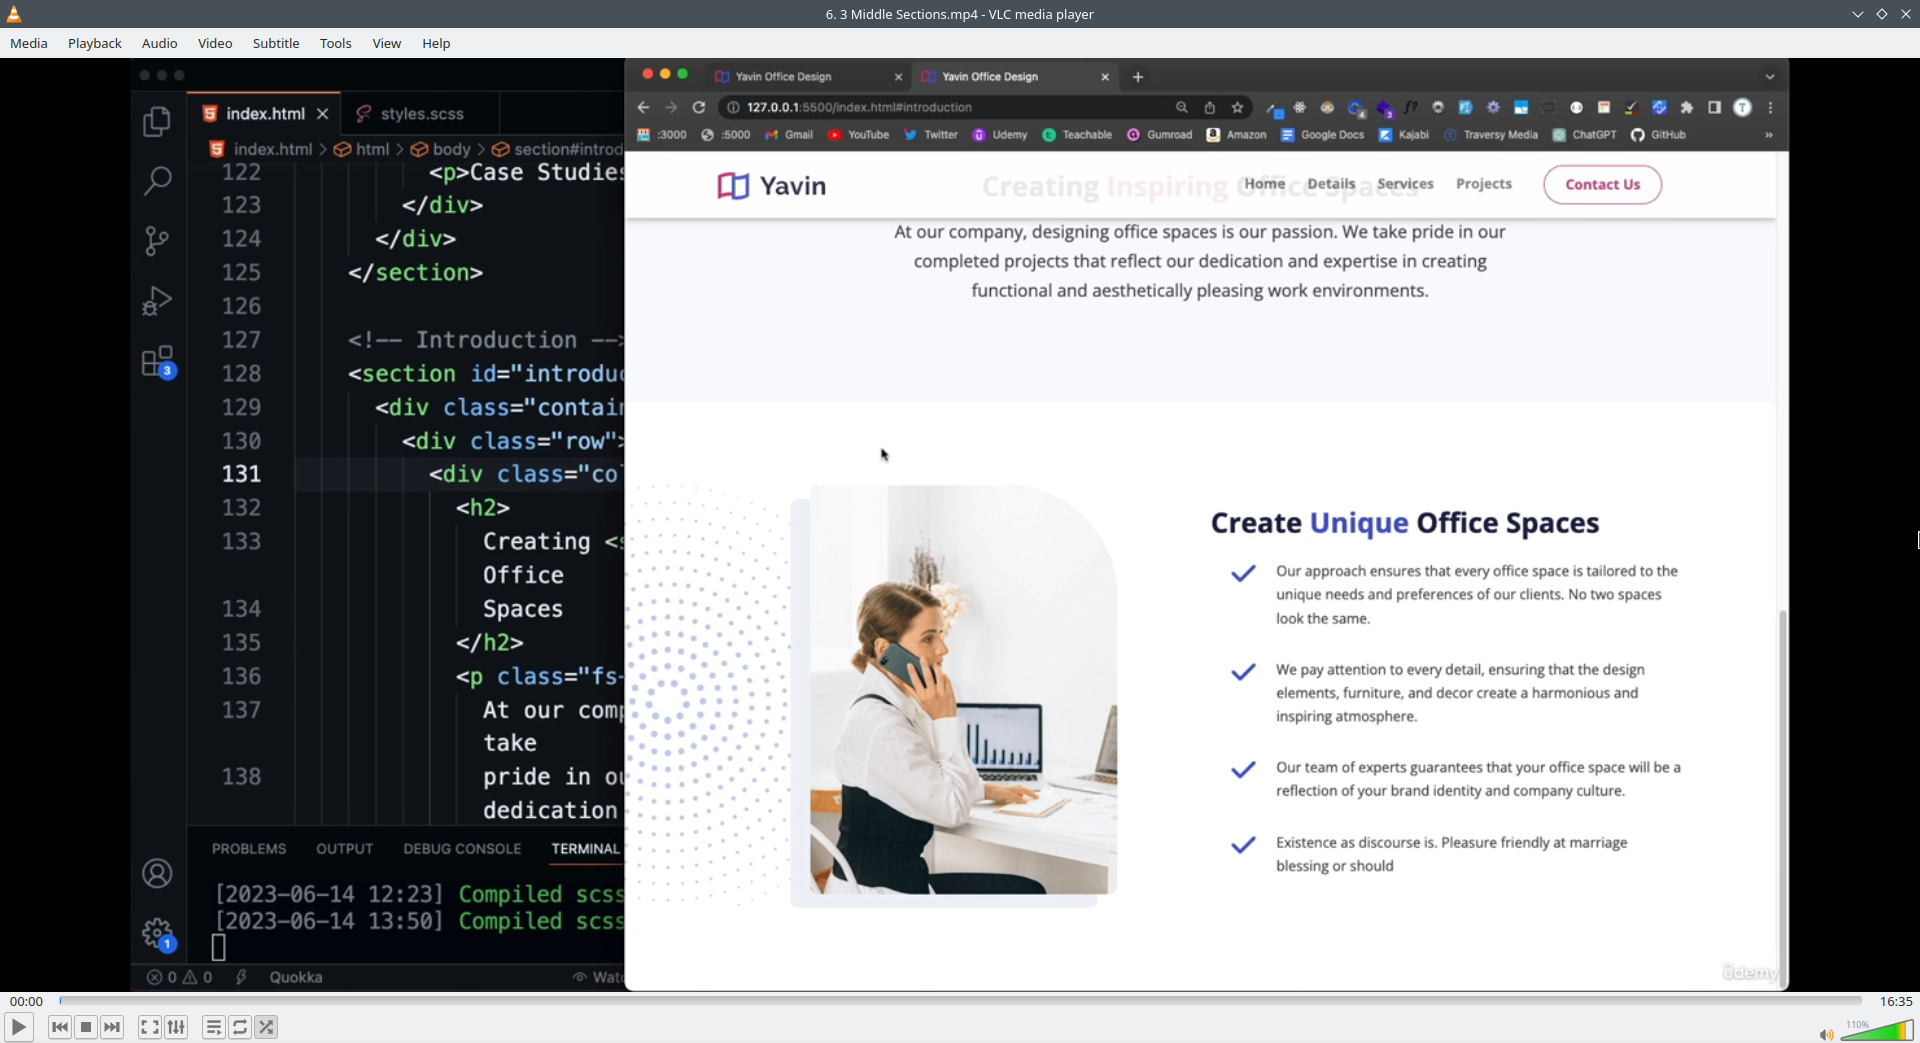Click the VLC seek bar
This screenshot has width=1920, height=1043.
pos(960,1000)
